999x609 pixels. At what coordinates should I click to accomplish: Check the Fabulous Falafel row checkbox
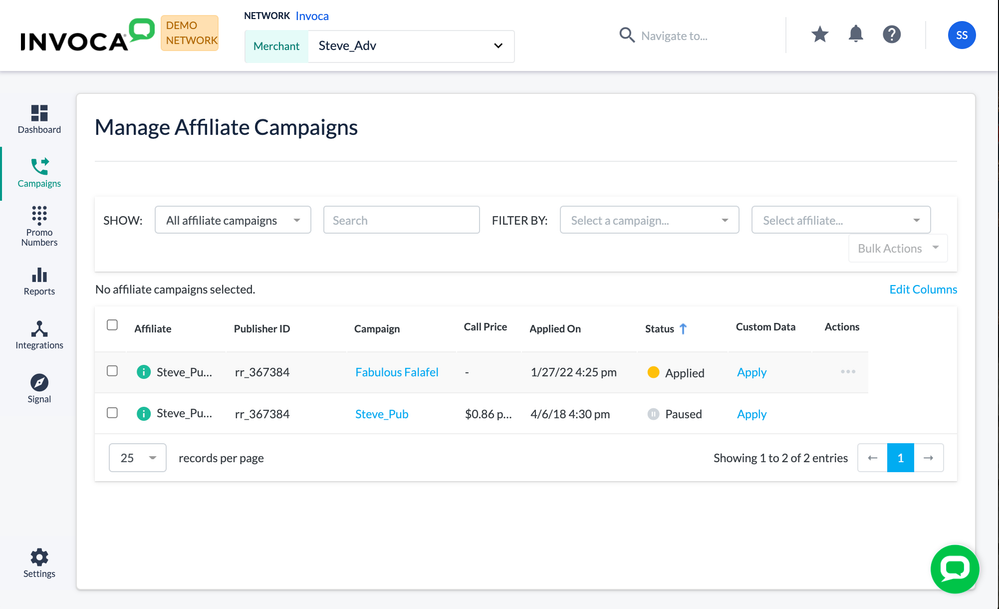pyautogui.click(x=112, y=371)
